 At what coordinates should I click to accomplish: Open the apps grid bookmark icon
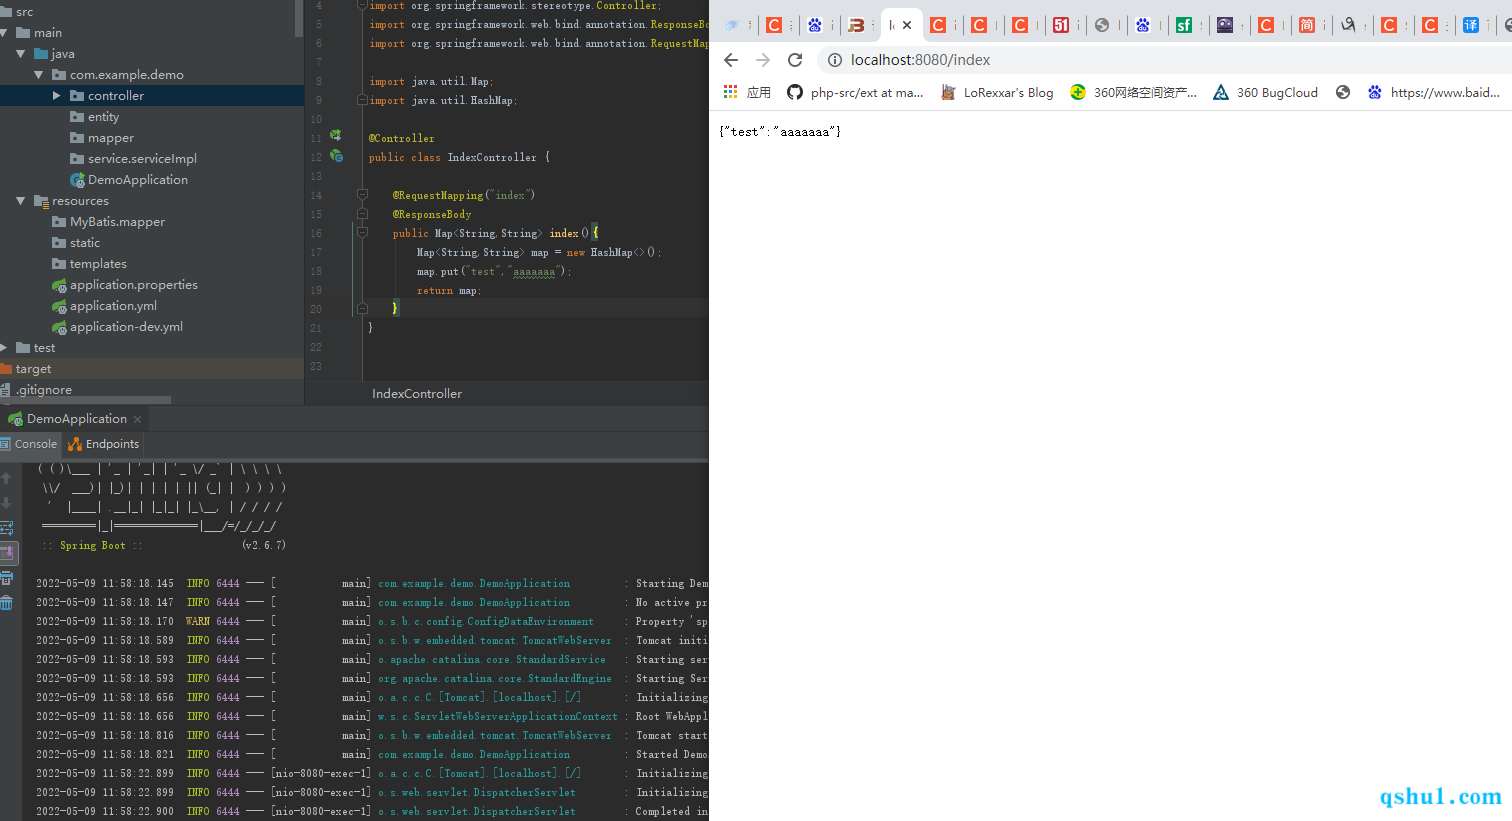click(730, 92)
